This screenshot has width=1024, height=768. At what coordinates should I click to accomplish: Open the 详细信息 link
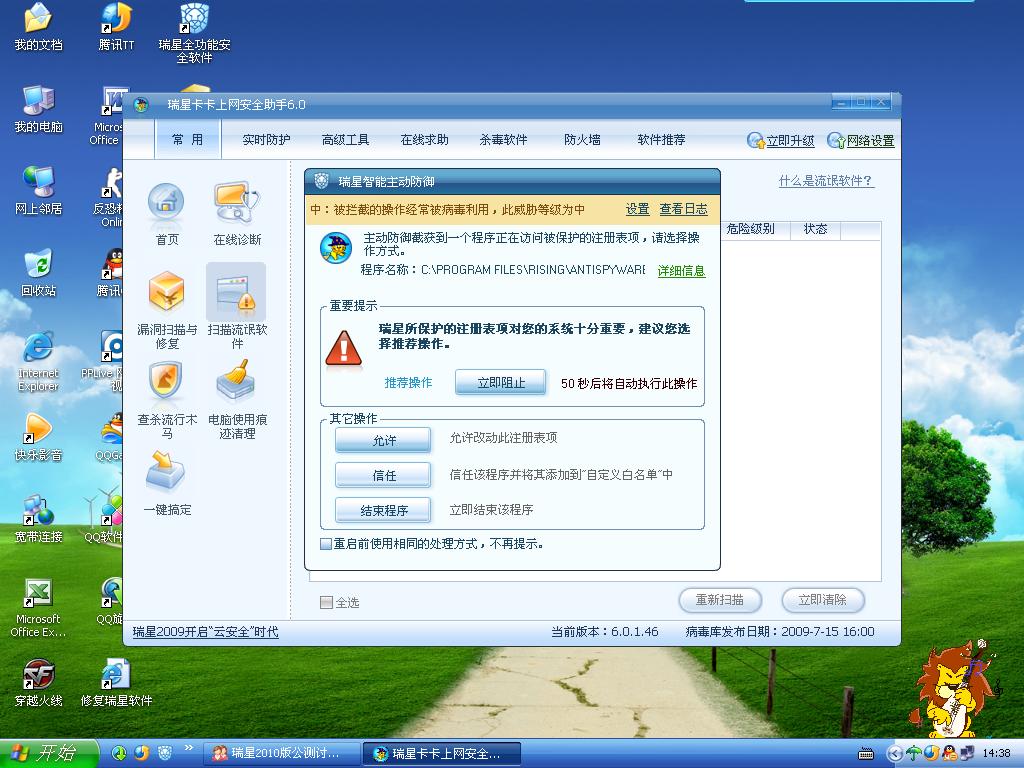tap(681, 270)
